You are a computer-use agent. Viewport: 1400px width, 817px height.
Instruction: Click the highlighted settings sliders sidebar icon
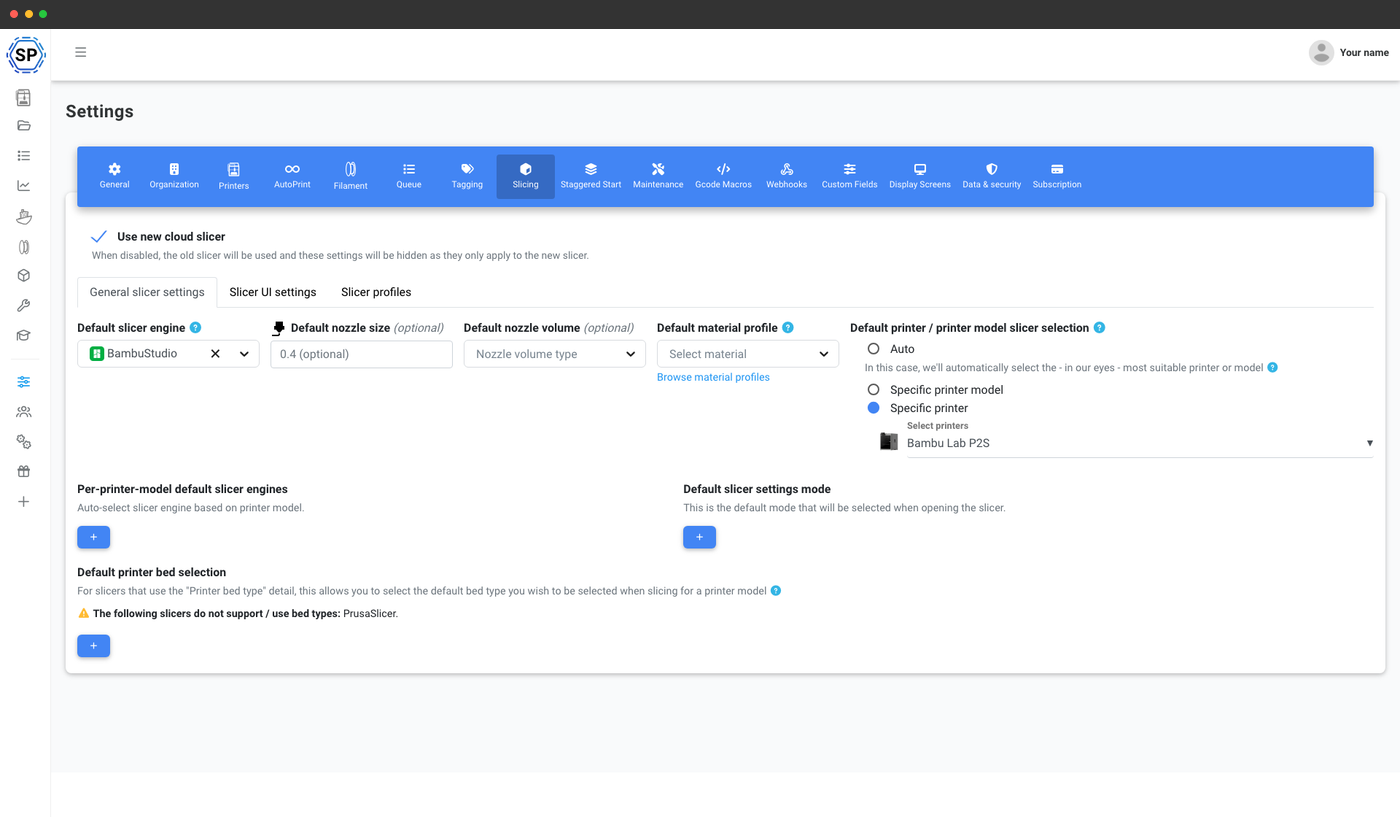tap(23, 382)
